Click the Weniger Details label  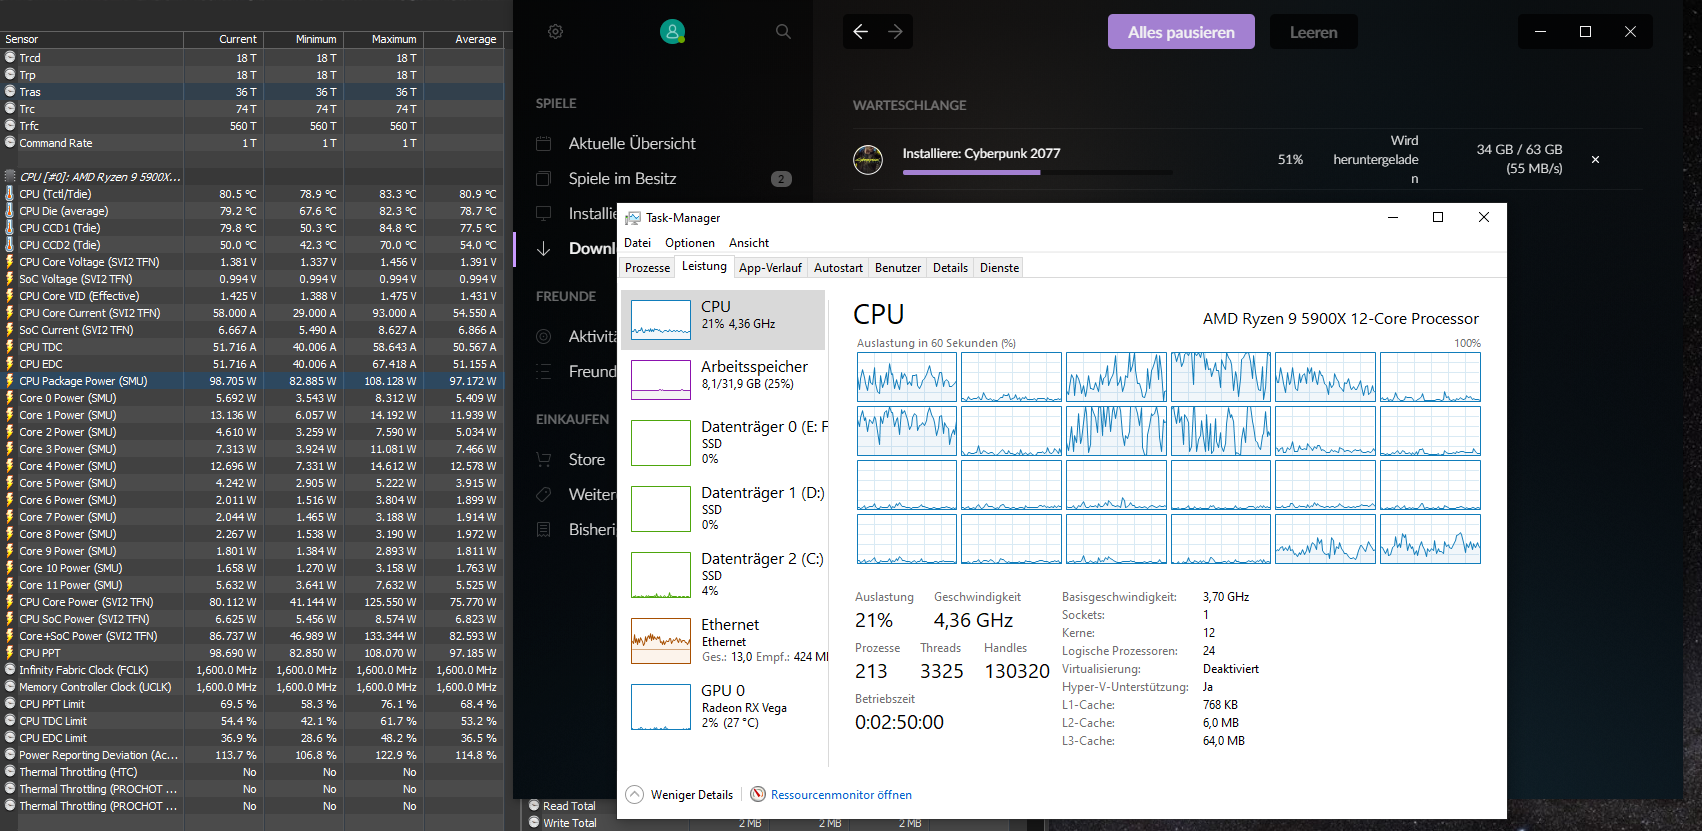point(692,795)
